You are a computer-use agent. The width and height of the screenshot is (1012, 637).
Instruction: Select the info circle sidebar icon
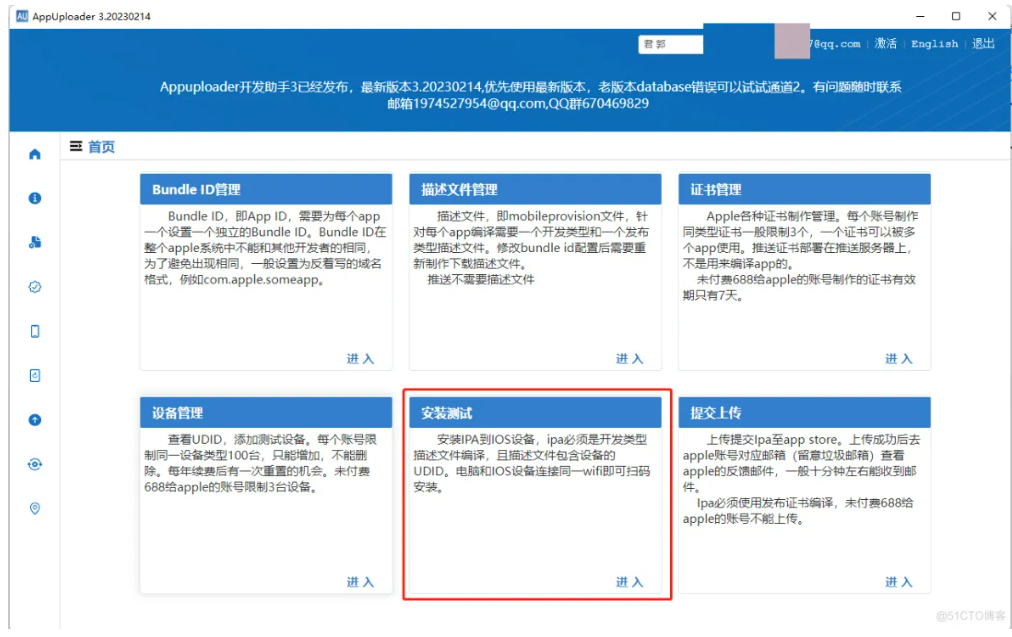click(x=35, y=198)
